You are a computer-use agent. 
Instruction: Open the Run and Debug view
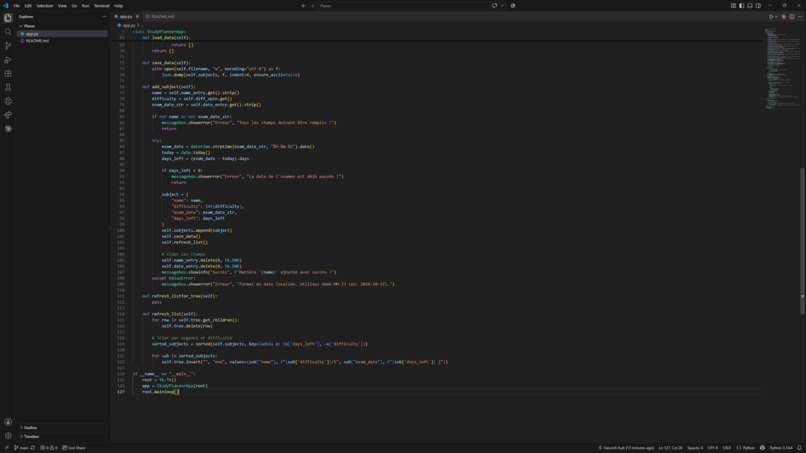coord(8,60)
